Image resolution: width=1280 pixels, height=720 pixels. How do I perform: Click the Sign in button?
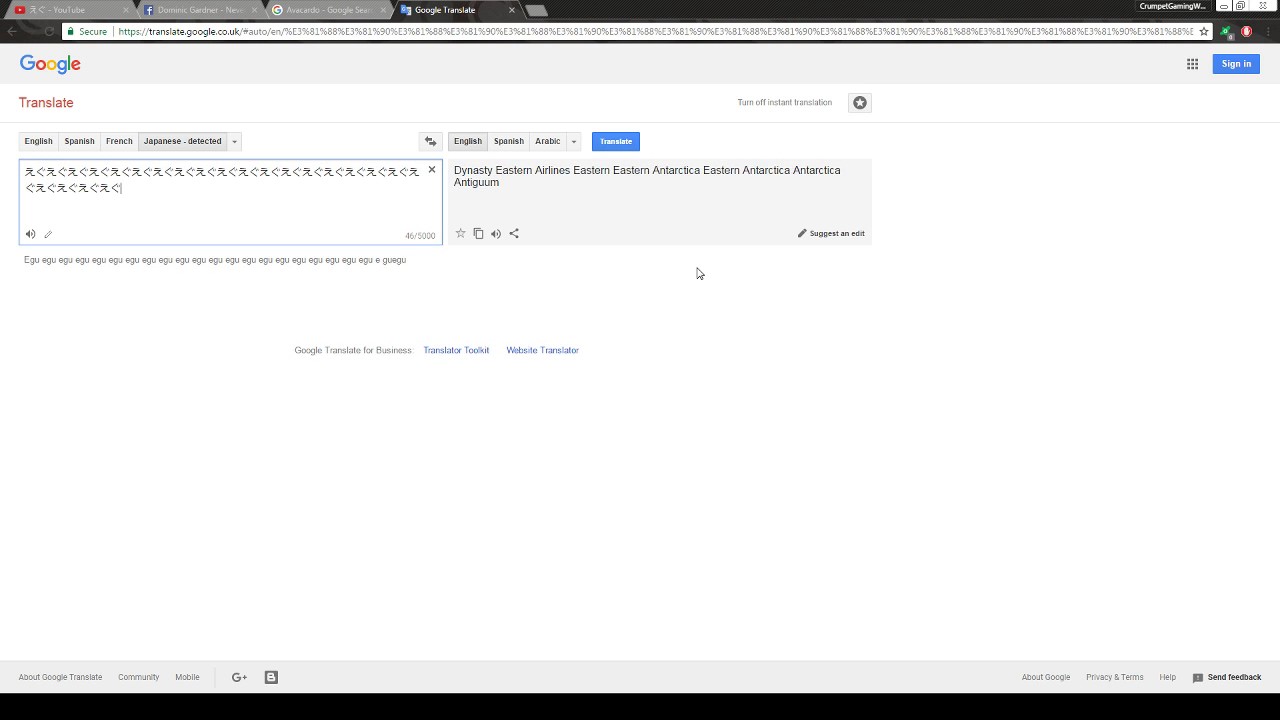coord(1236,64)
